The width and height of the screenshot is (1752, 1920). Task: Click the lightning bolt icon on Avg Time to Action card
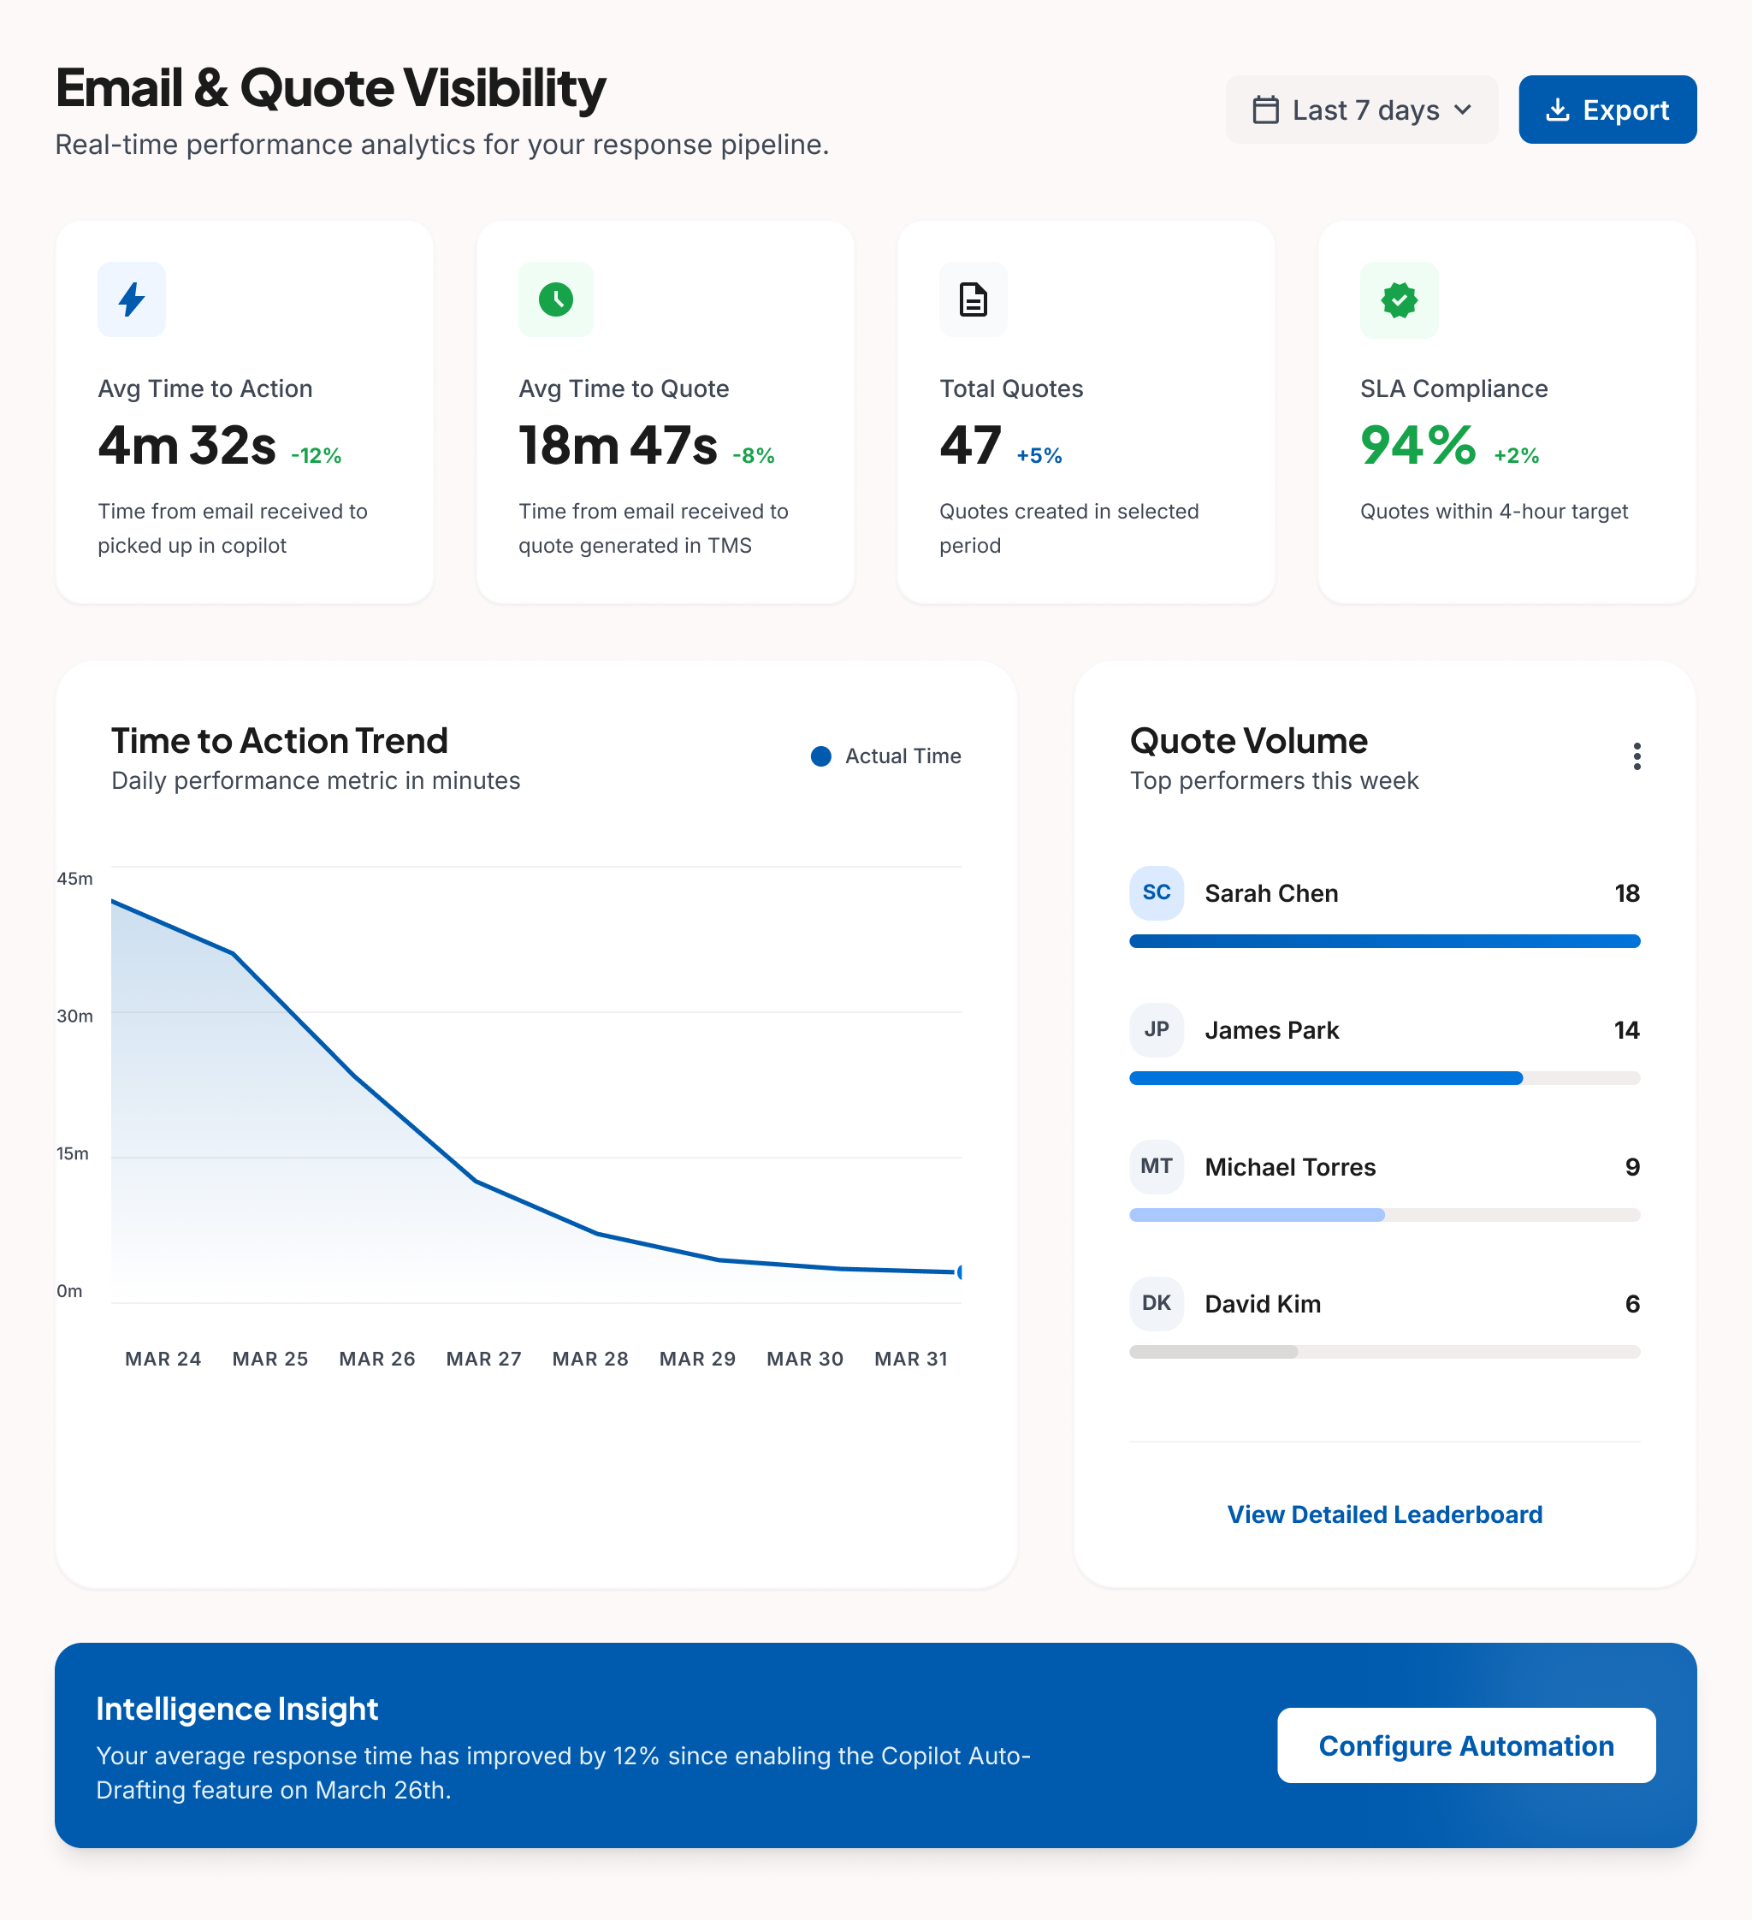131,299
